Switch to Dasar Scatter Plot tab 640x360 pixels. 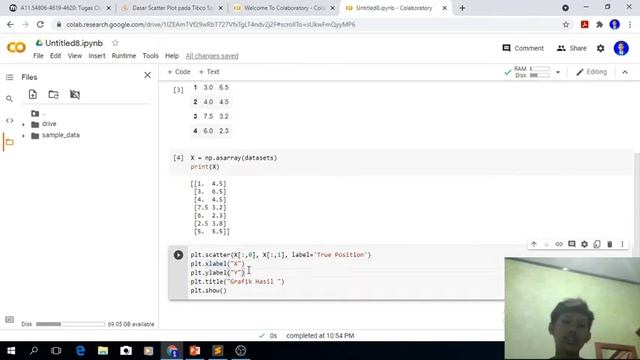172,8
